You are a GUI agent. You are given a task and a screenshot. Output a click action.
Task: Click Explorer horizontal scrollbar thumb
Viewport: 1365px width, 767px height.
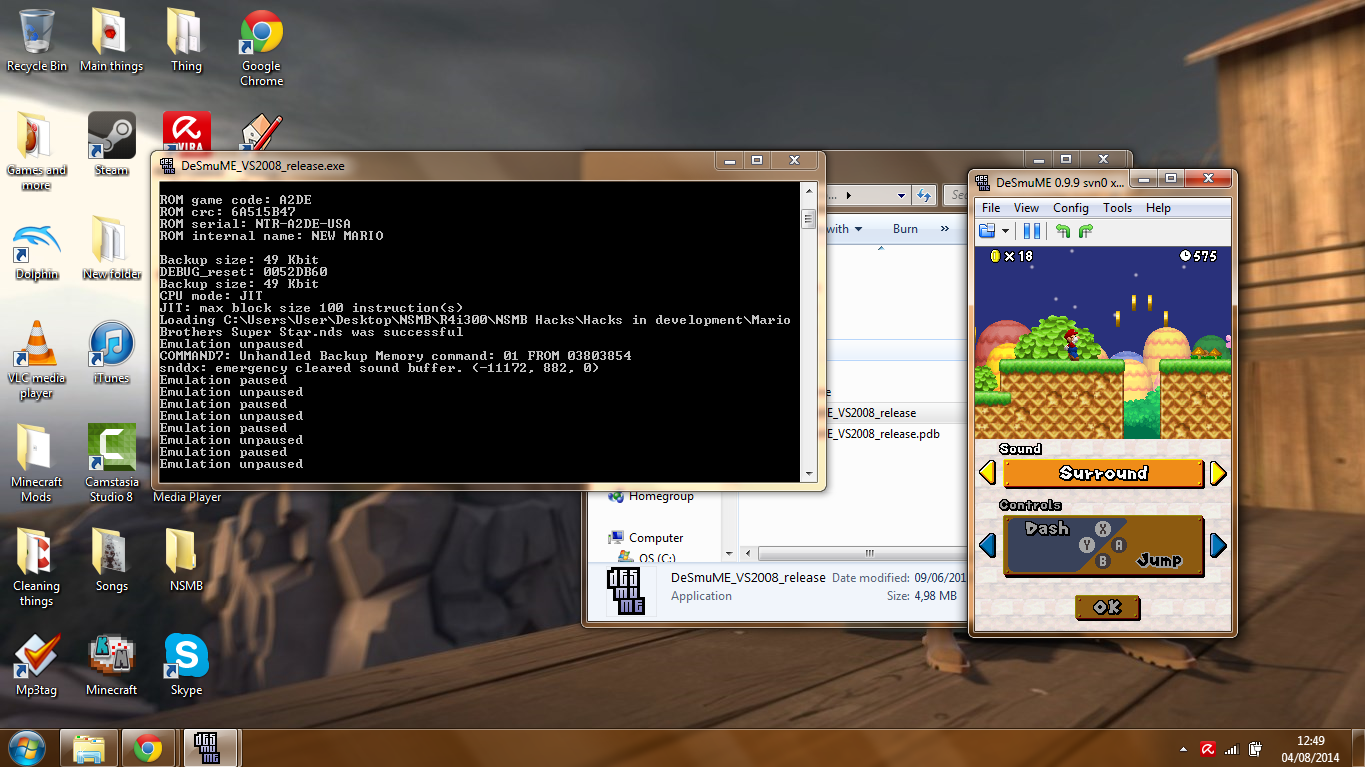pos(867,553)
